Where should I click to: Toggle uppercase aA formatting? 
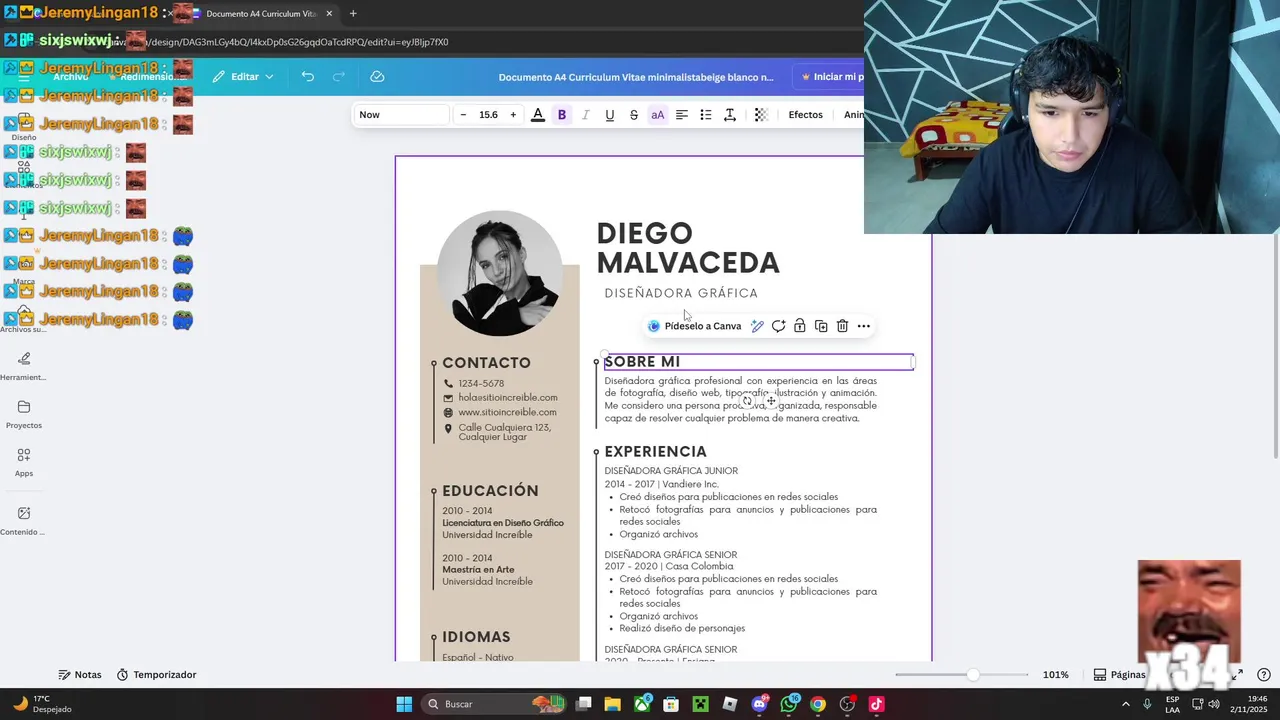point(658,115)
